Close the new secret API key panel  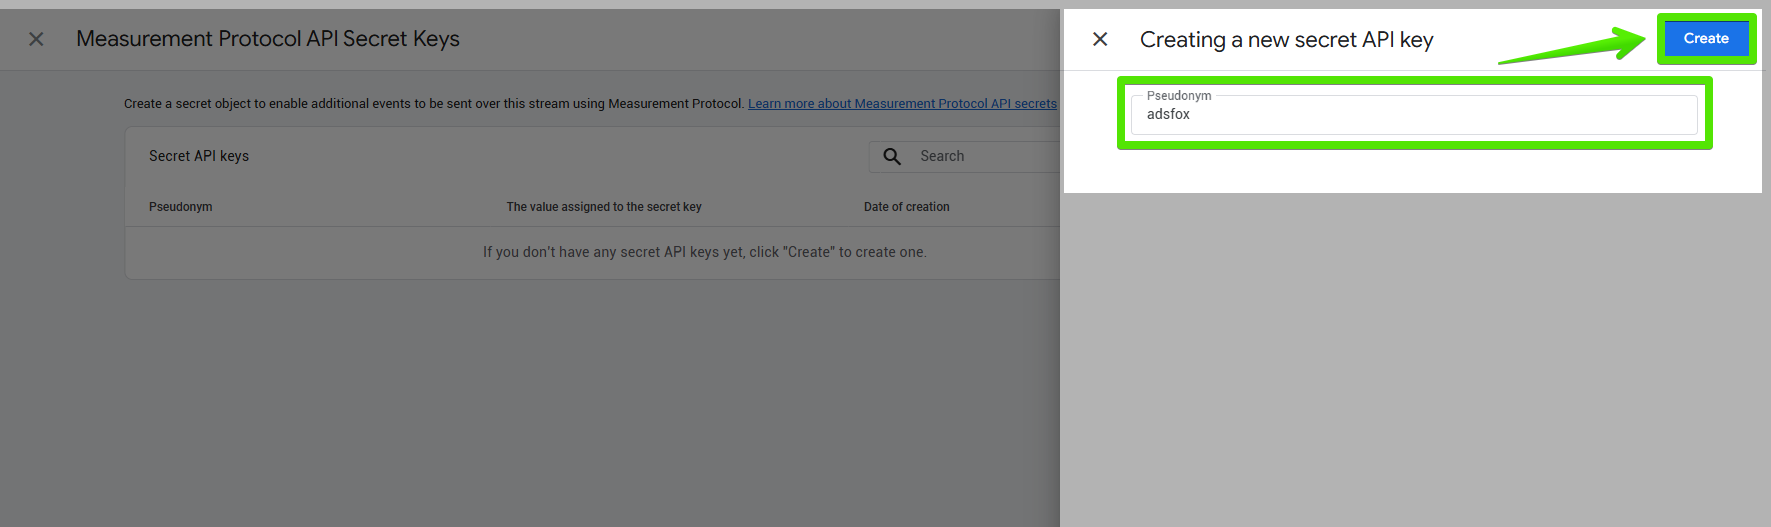(1100, 39)
